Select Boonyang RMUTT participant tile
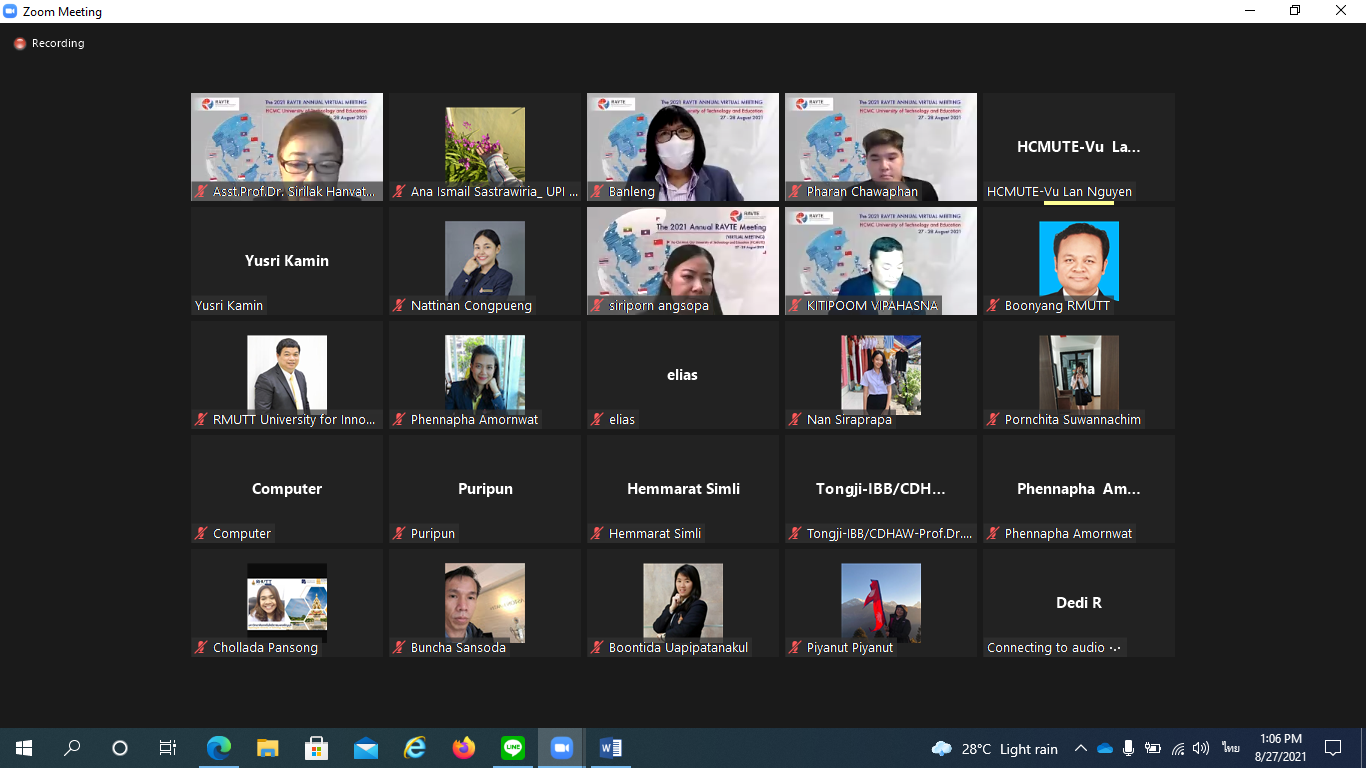Viewport: 1366px width, 768px height. coord(1079,261)
